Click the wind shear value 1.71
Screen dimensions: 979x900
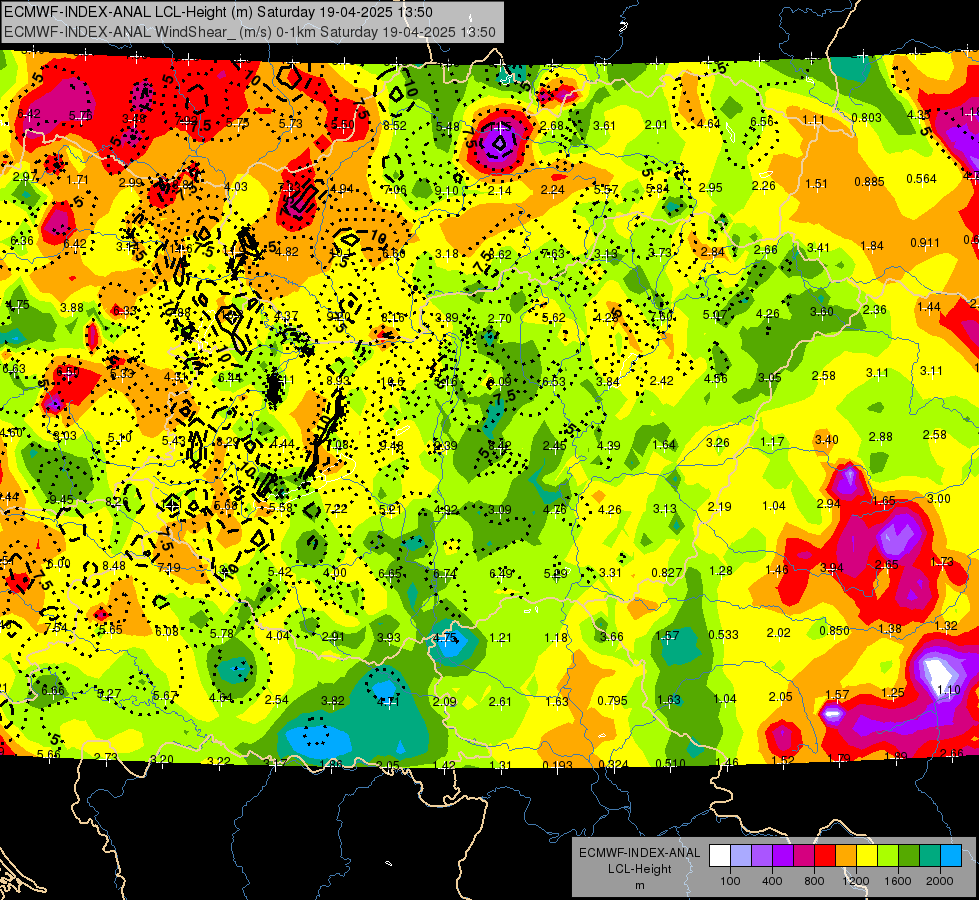coord(77,180)
